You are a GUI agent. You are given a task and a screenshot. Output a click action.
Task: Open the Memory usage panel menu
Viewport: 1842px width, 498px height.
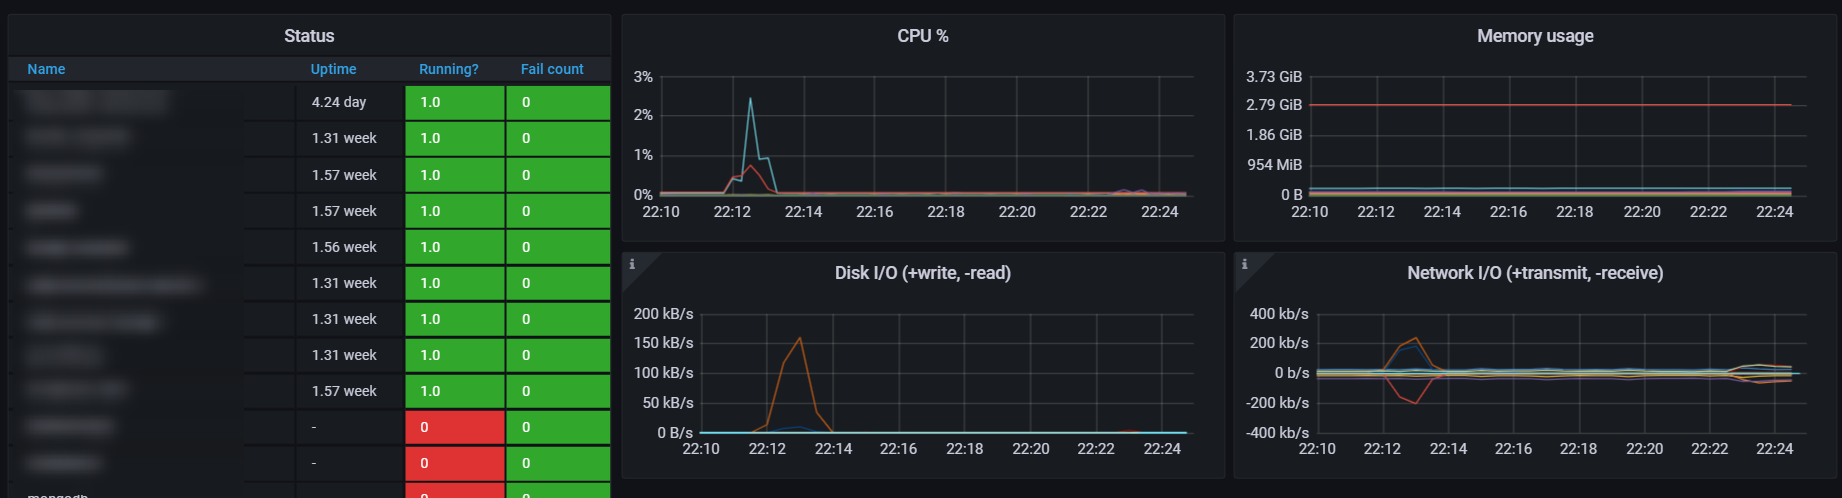pyautogui.click(x=1535, y=36)
